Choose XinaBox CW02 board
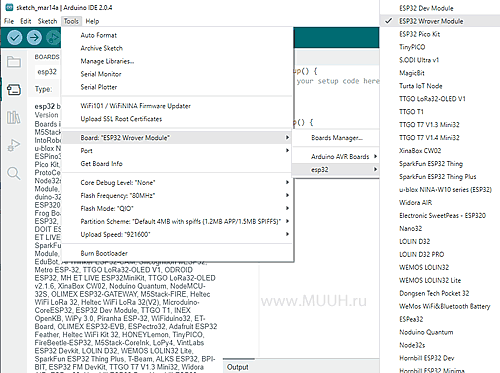 [x=440, y=151]
